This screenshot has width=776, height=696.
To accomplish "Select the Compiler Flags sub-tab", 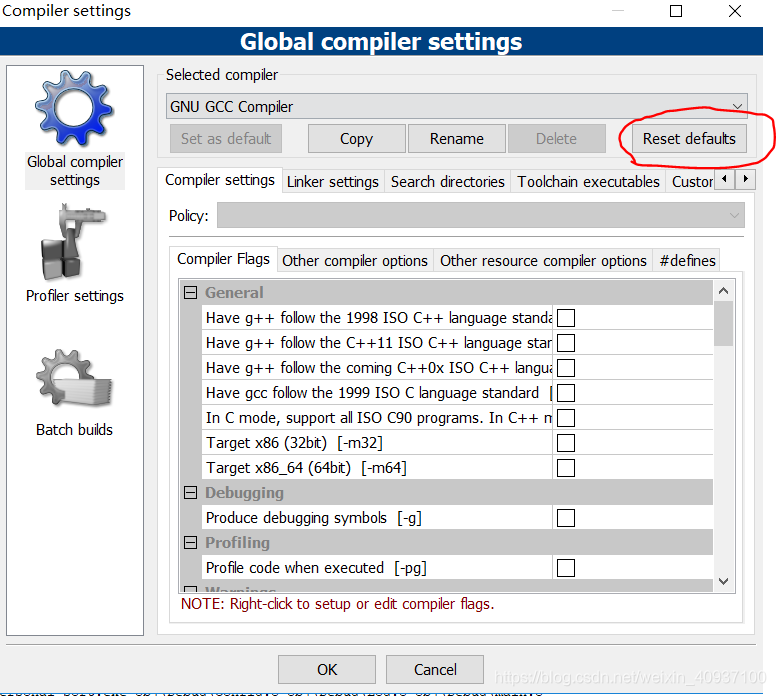I will coord(223,259).
